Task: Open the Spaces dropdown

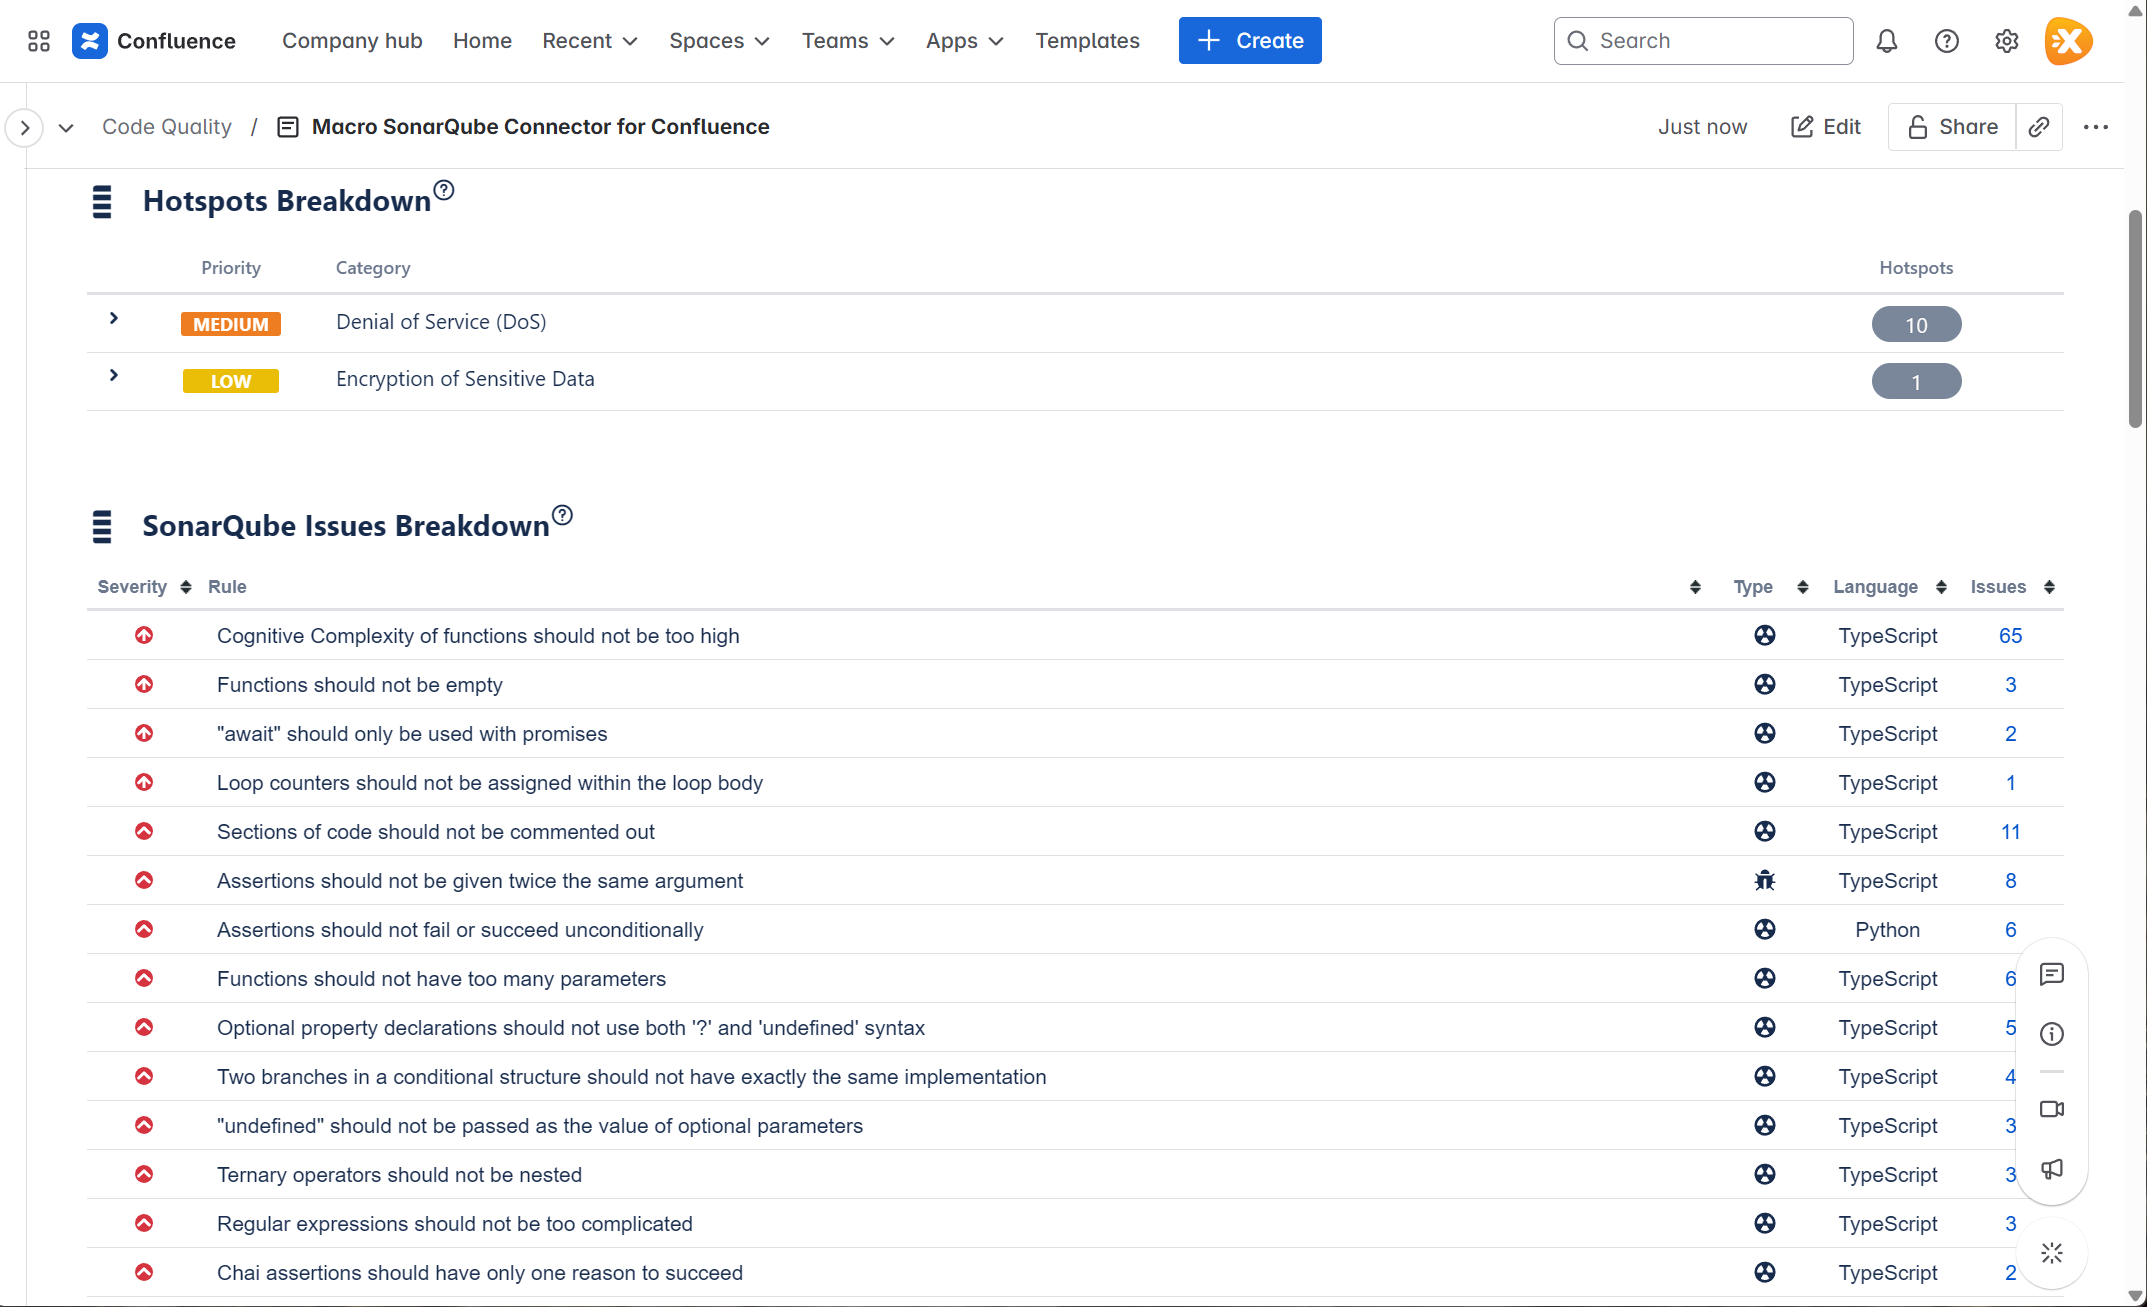Action: pos(718,41)
